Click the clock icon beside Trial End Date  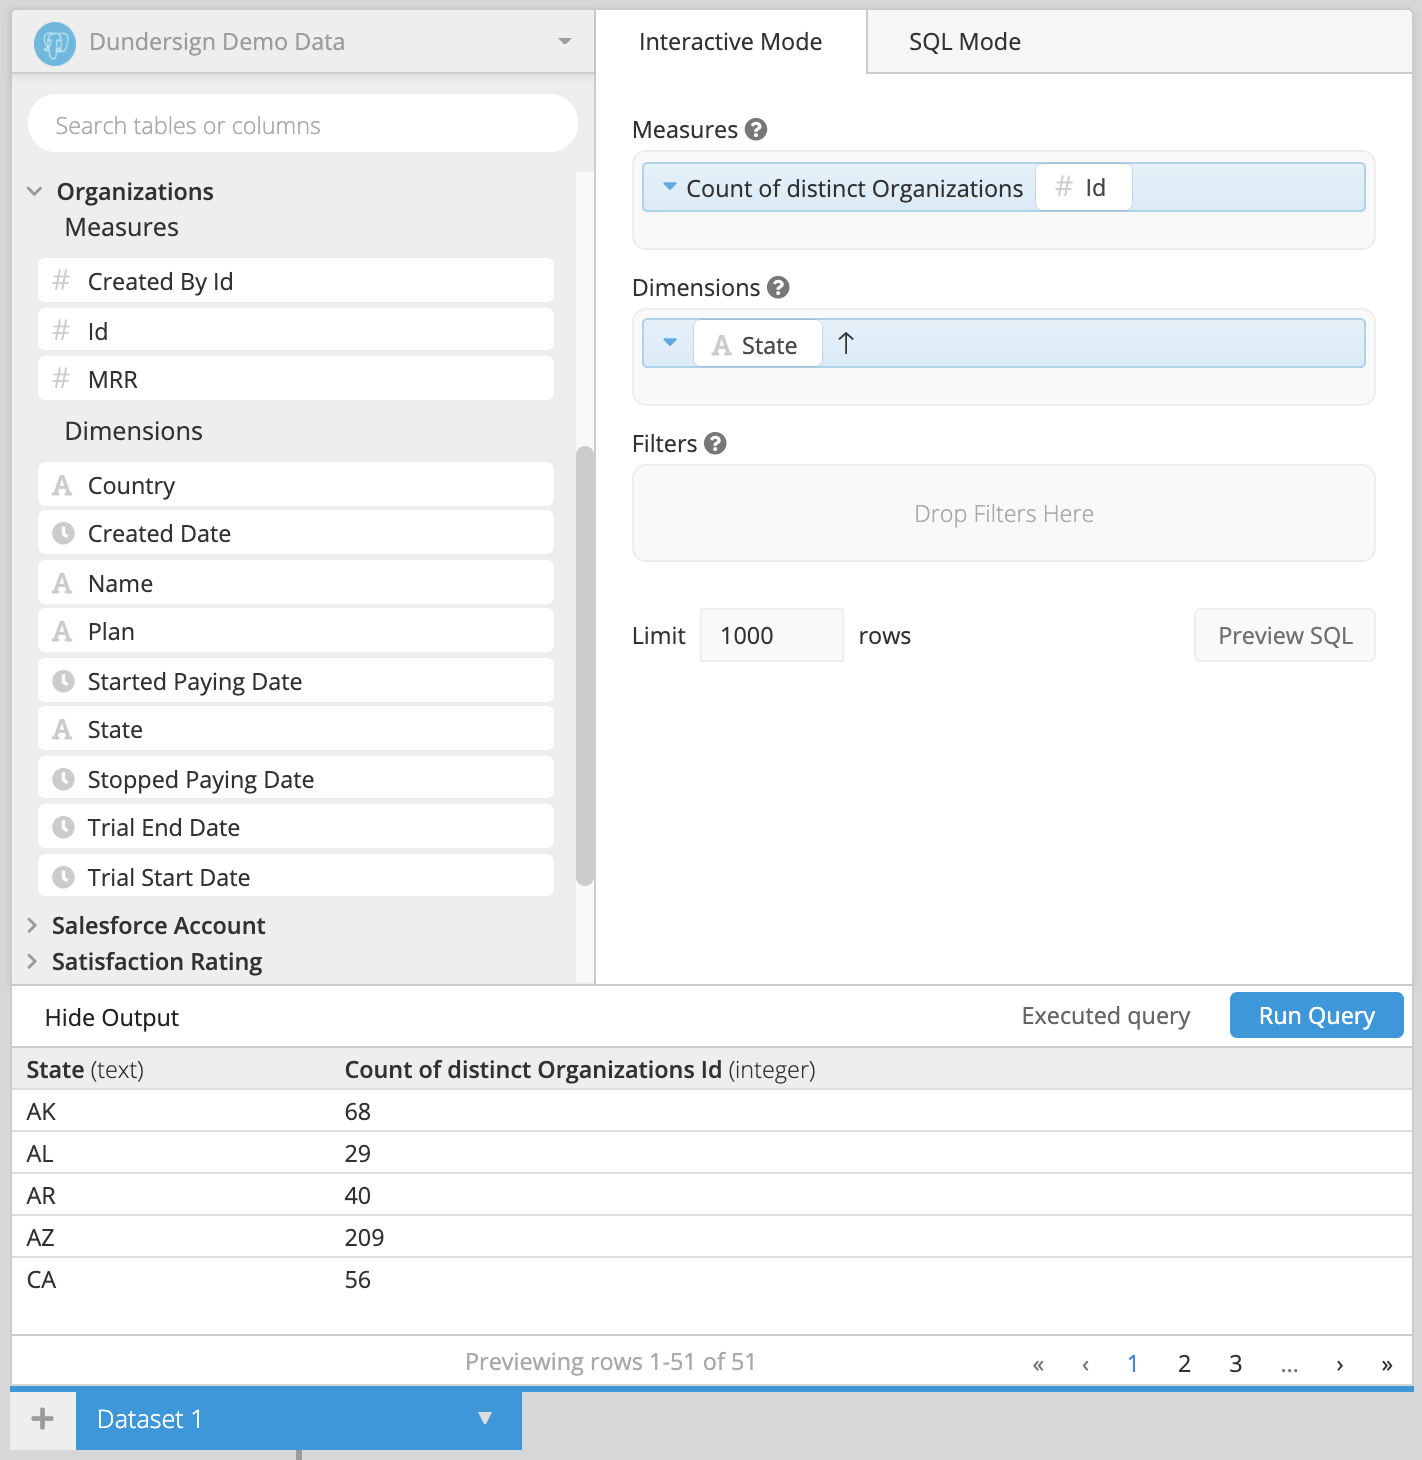pyautogui.click(x=63, y=827)
